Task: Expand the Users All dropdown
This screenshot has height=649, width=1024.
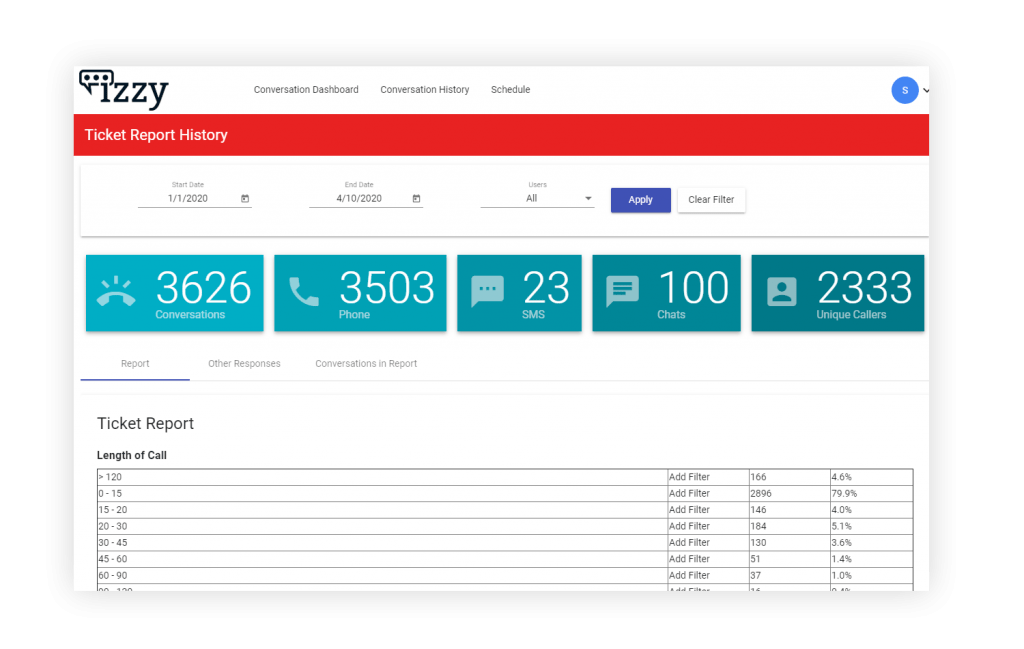Action: tap(537, 199)
